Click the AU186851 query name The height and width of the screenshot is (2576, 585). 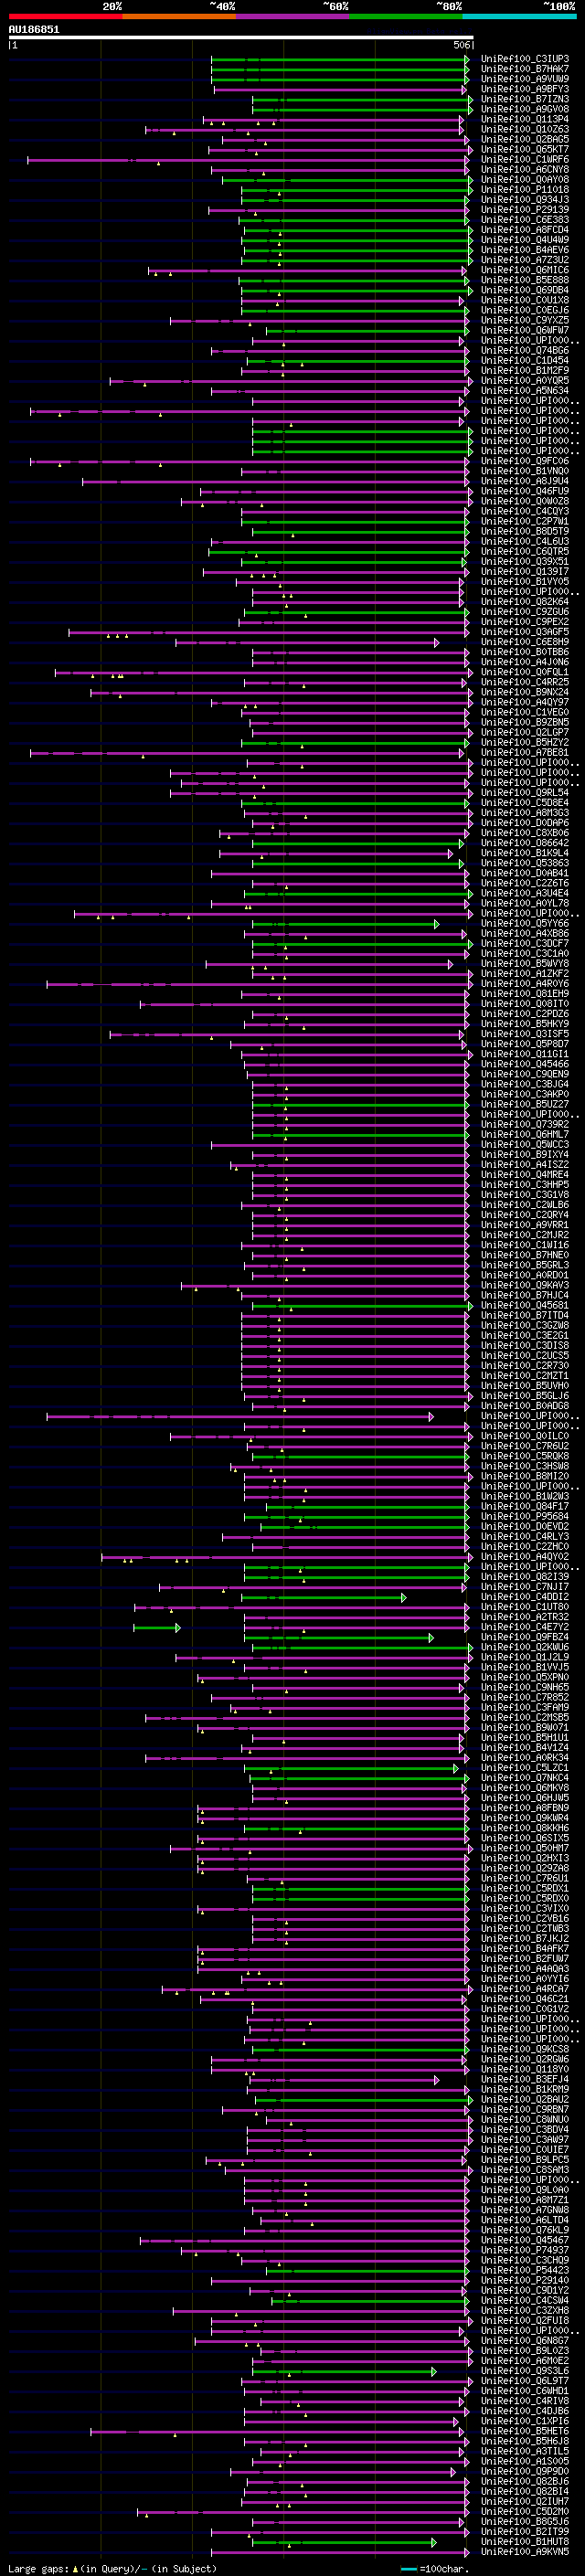pyautogui.click(x=34, y=30)
